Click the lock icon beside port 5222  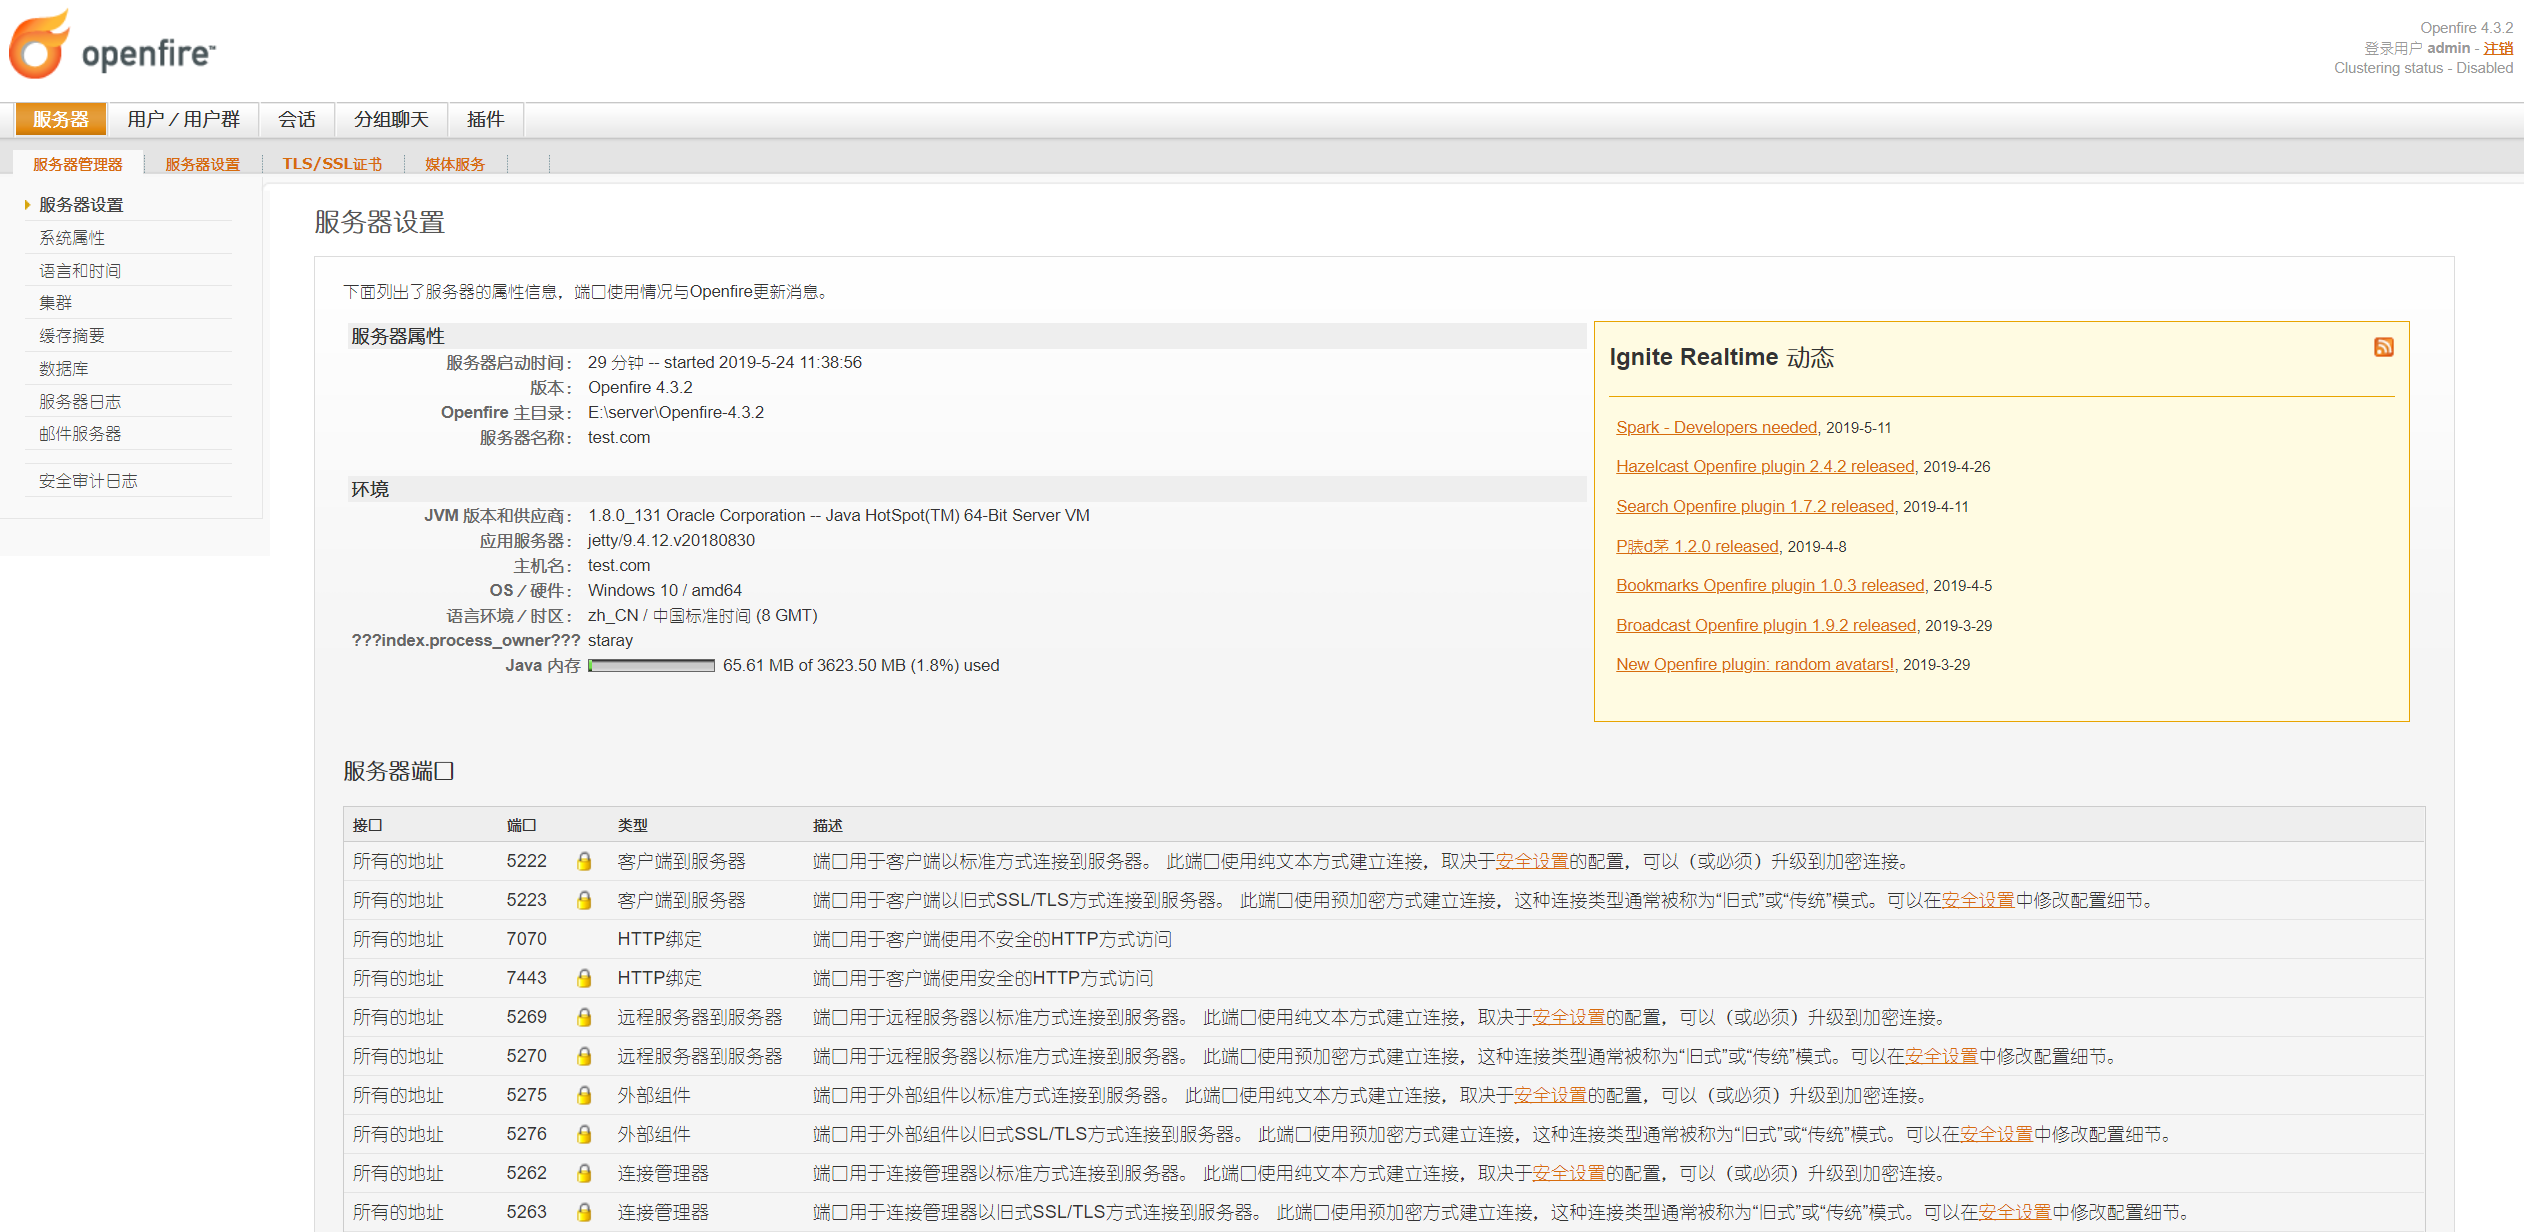pos(584,861)
